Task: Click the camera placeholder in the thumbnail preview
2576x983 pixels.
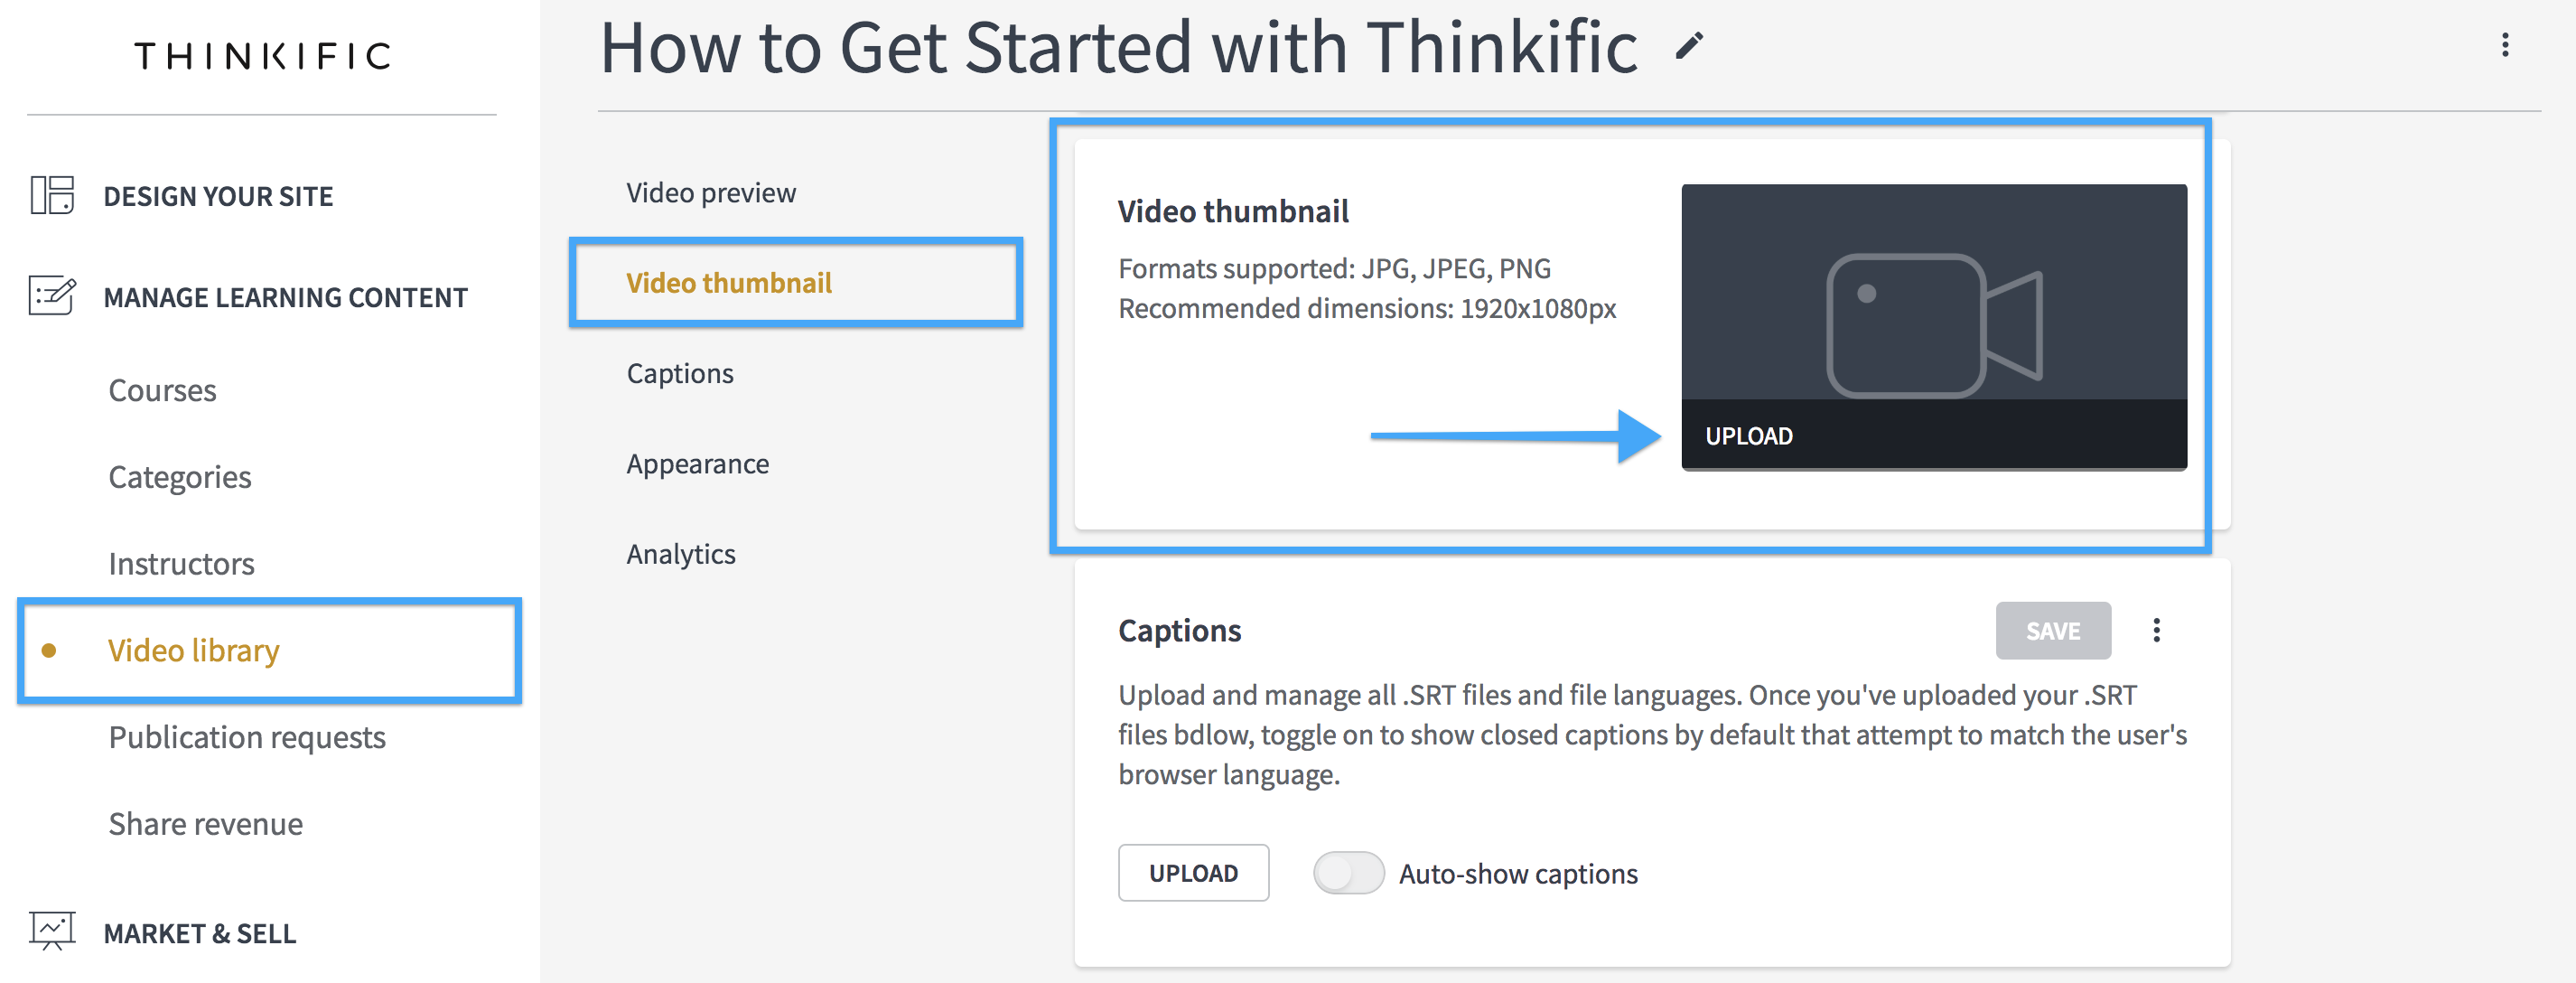Action: tap(1934, 325)
